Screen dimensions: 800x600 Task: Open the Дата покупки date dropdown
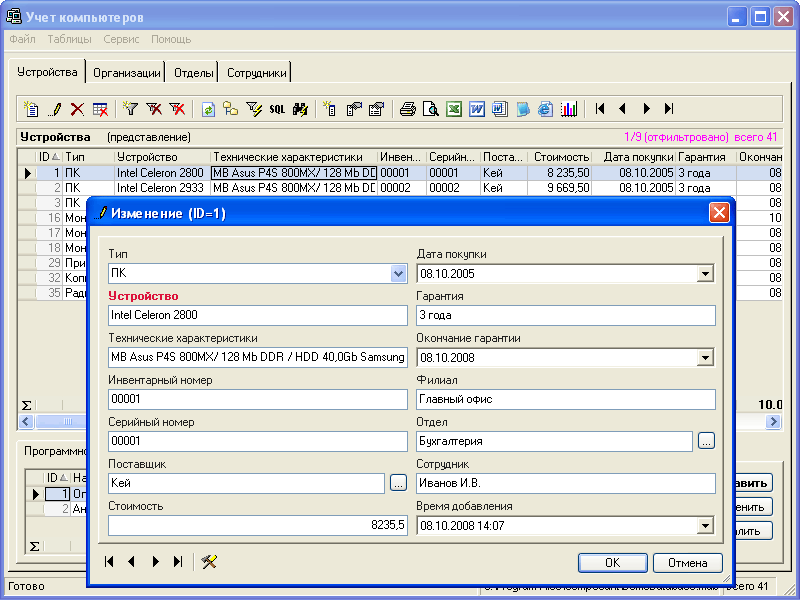coord(706,274)
